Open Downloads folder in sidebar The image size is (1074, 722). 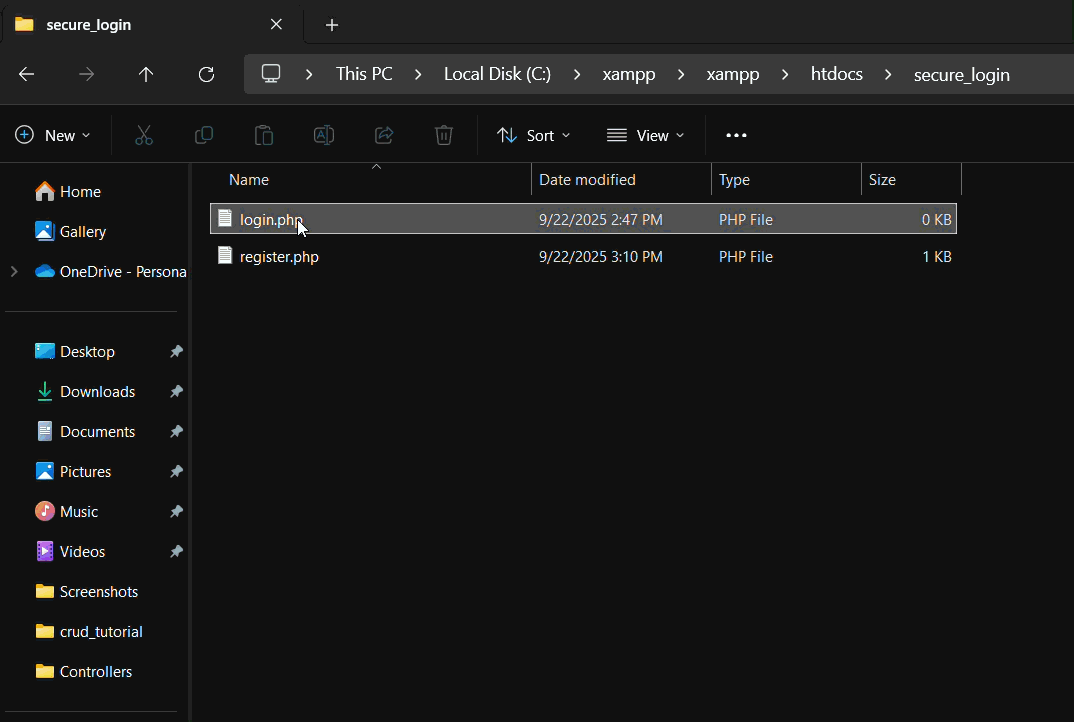(97, 392)
